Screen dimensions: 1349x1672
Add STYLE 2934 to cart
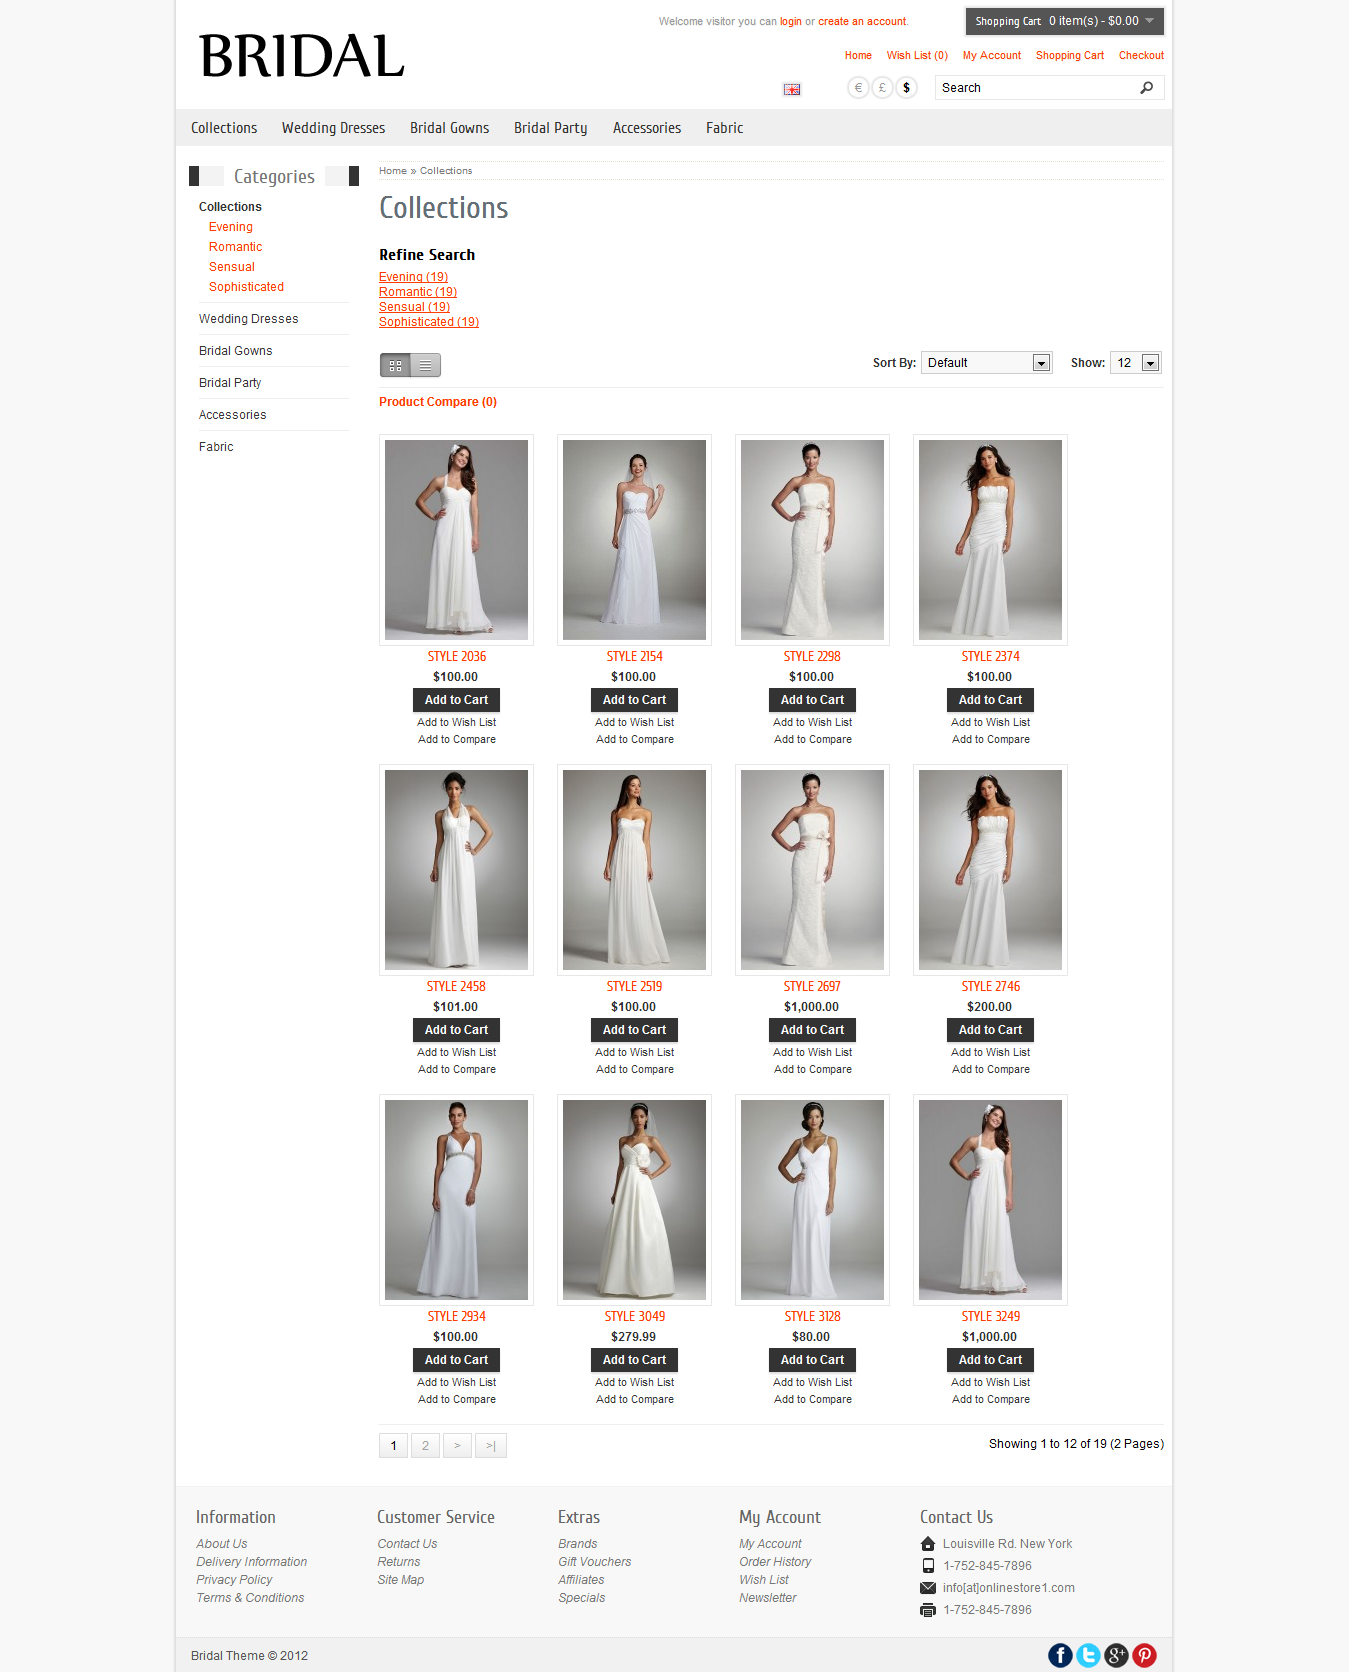(x=456, y=1360)
